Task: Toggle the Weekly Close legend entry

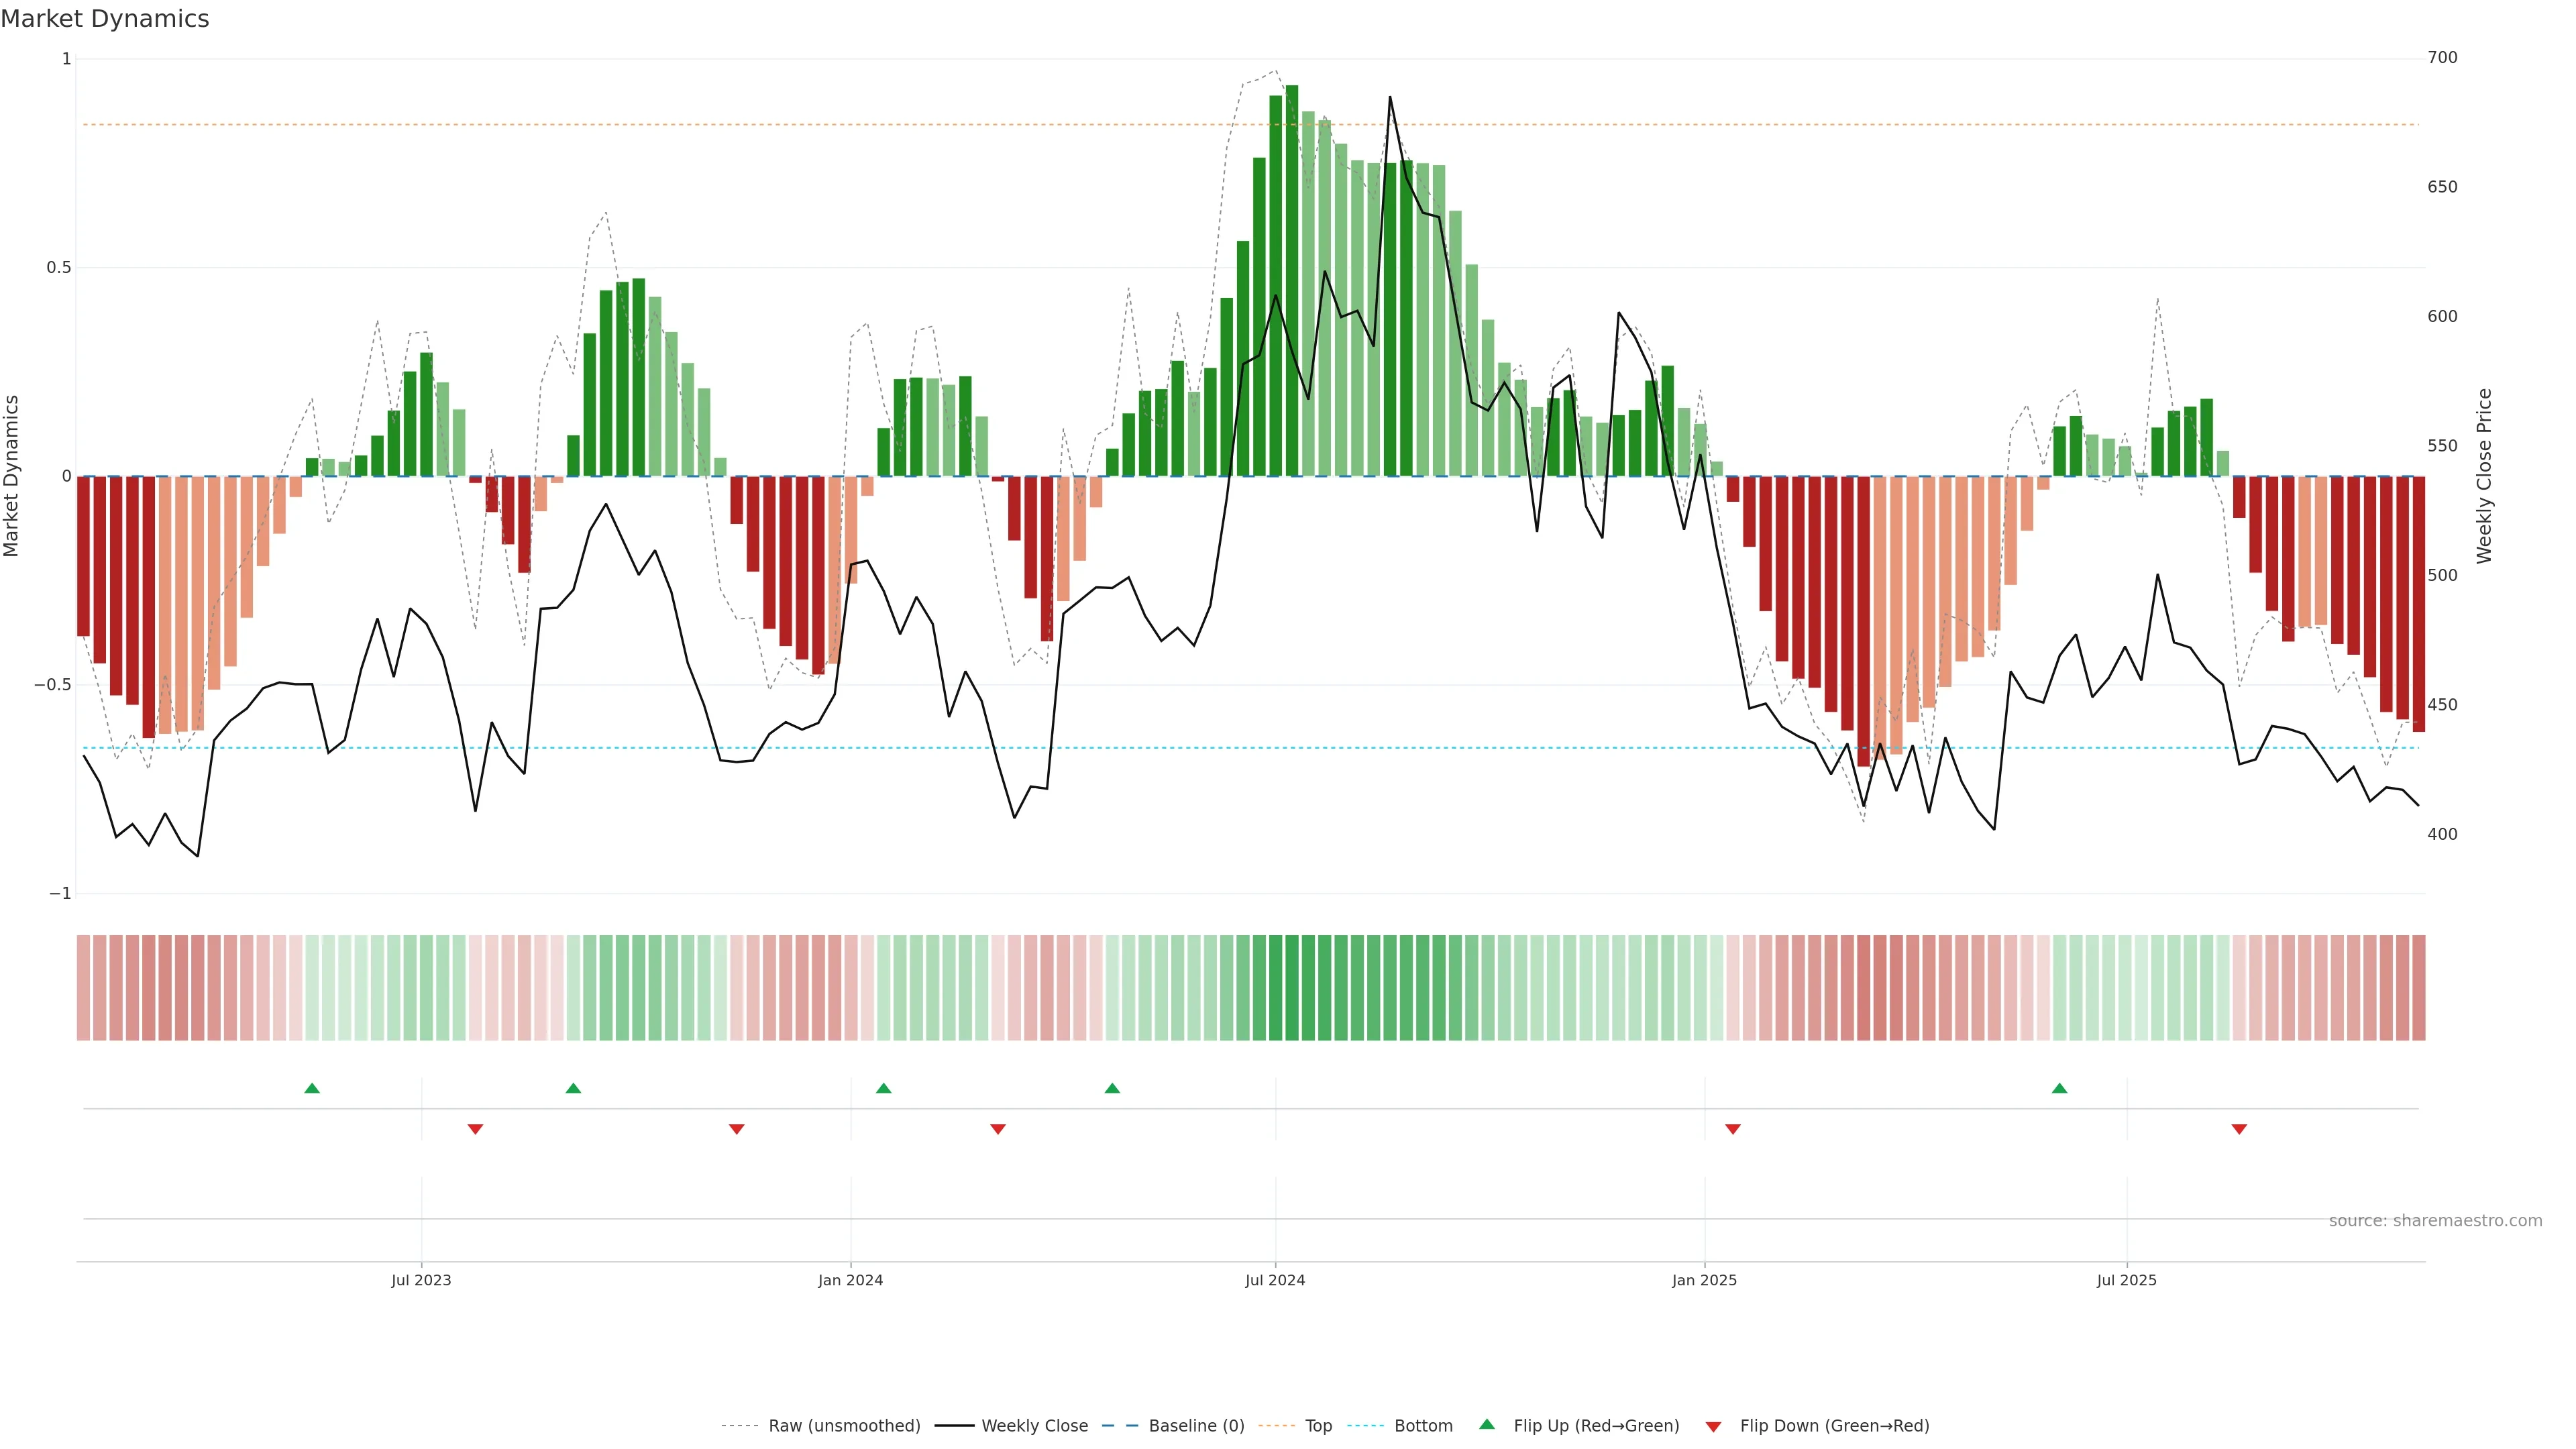Action: [1034, 1426]
